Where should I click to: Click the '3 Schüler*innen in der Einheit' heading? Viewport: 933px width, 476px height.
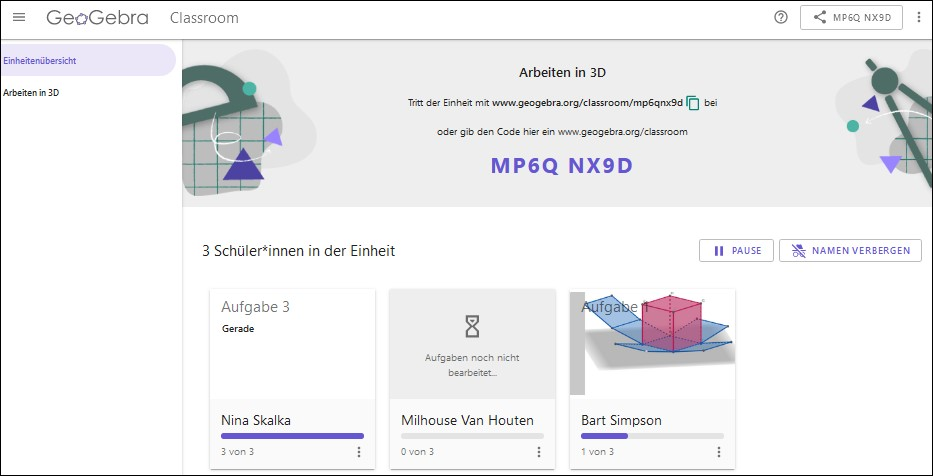tap(299, 251)
